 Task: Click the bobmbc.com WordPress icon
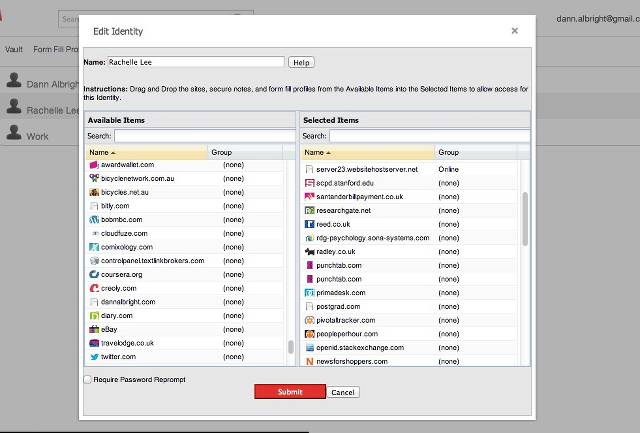pos(94,220)
